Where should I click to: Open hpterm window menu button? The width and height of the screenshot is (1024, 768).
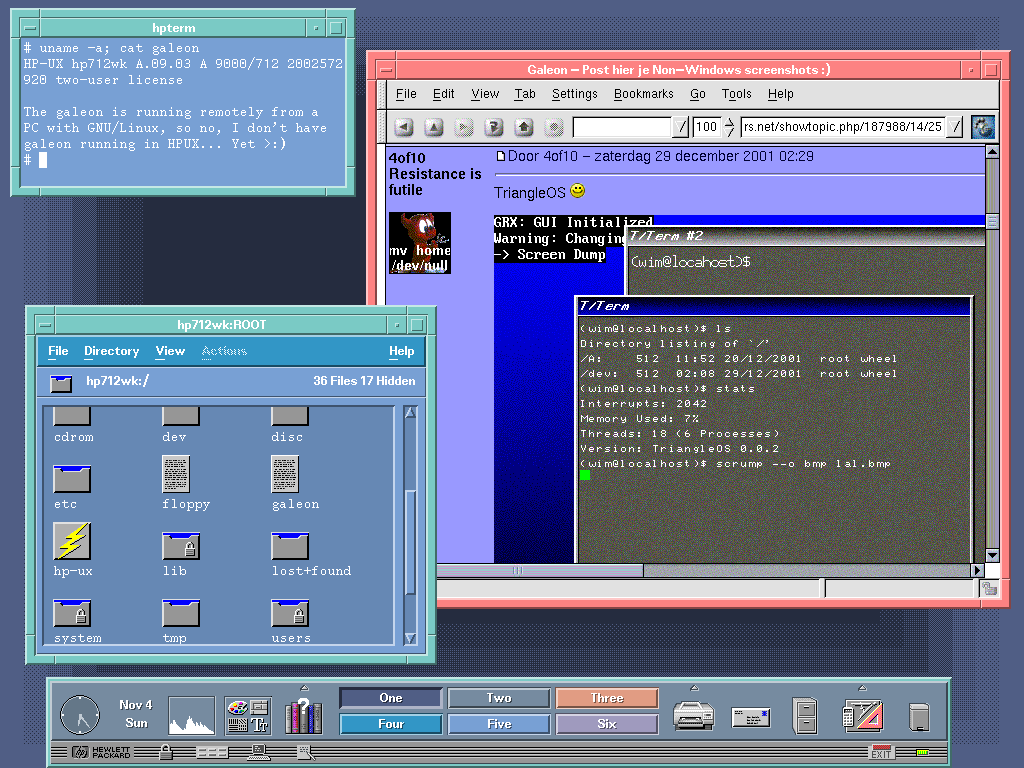pyautogui.click(x=30, y=28)
